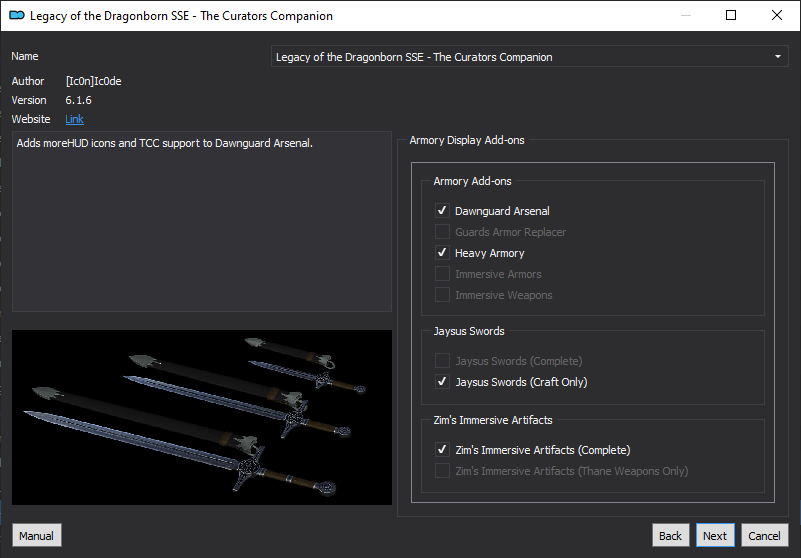Click the Mod Organizer icon in title bar
Viewport: 801px width, 558px height.
coord(17,15)
